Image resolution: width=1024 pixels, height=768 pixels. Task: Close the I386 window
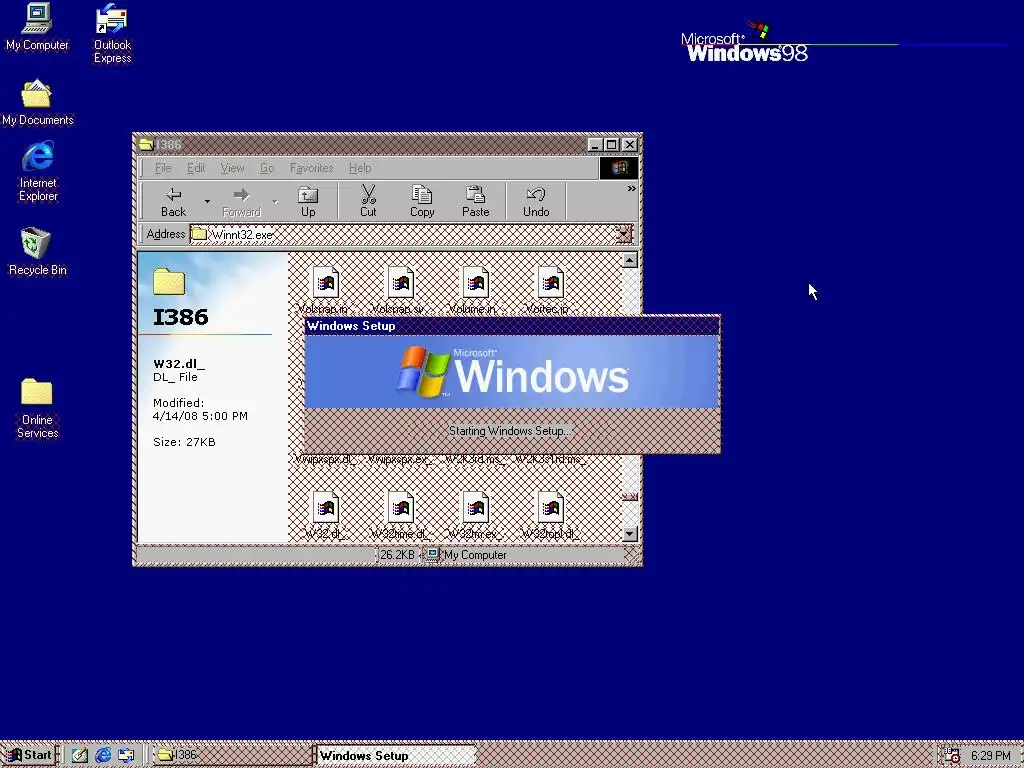(x=630, y=144)
